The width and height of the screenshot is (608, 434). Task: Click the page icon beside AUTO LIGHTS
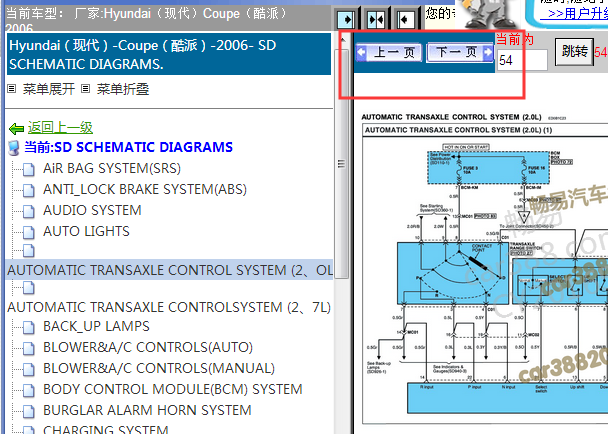tap(28, 232)
